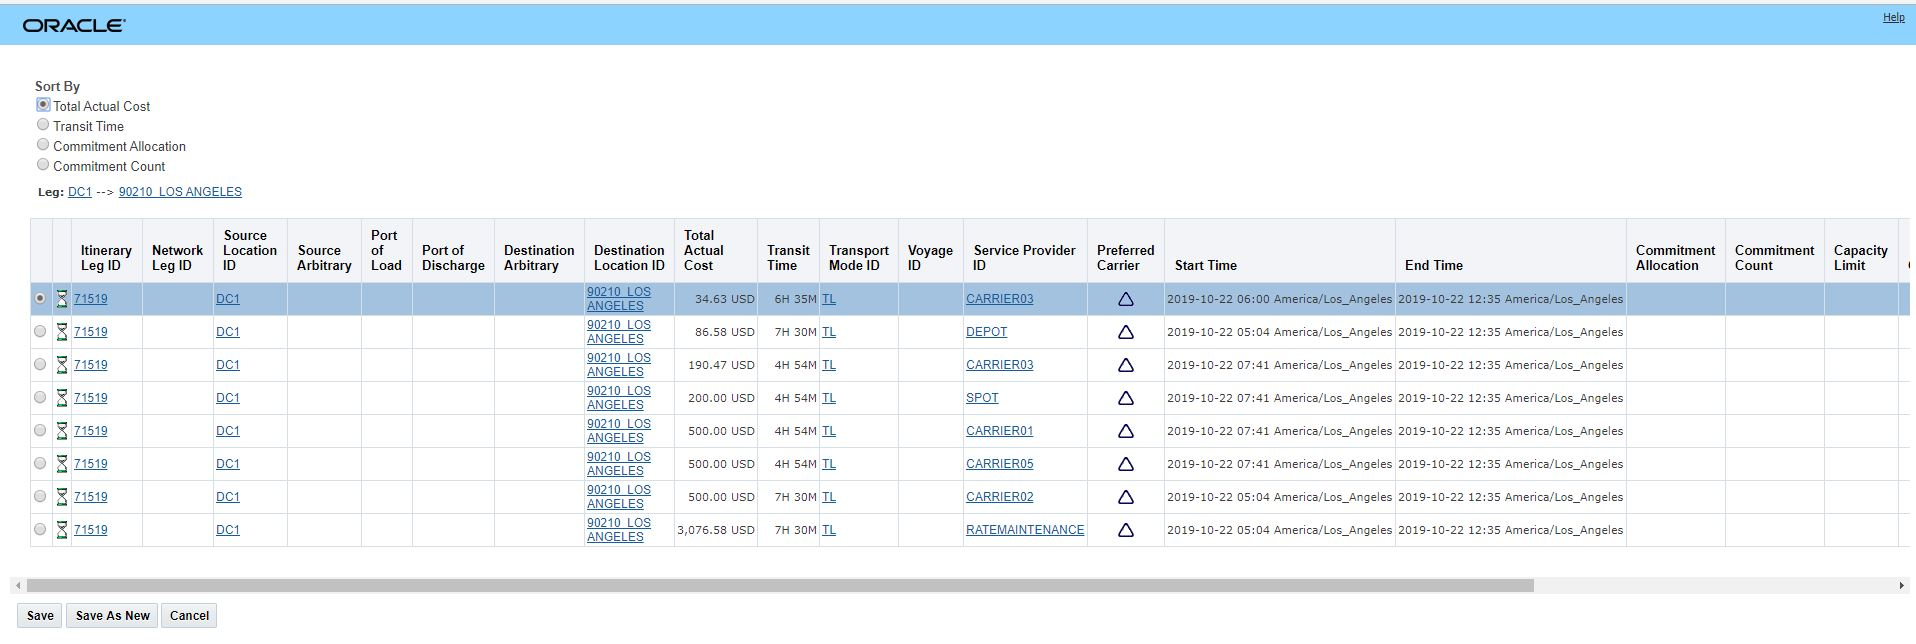Open the CARRIER05 service provider link
Image resolution: width=1916 pixels, height=644 pixels.
click(999, 464)
